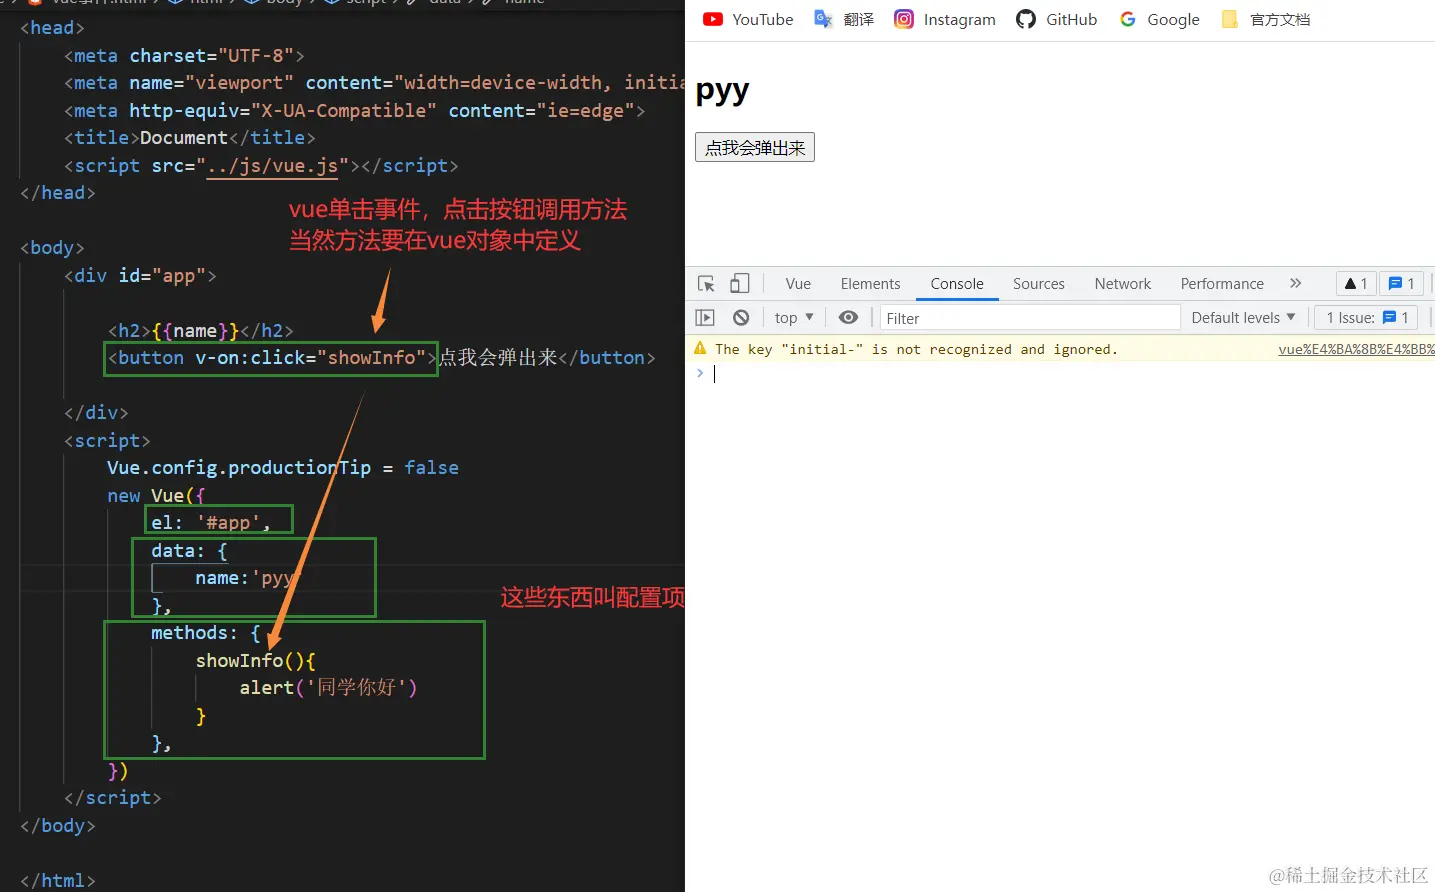The height and width of the screenshot is (892, 1435).
Task: Click the clear console icon
Action: [x=741, y=317]
